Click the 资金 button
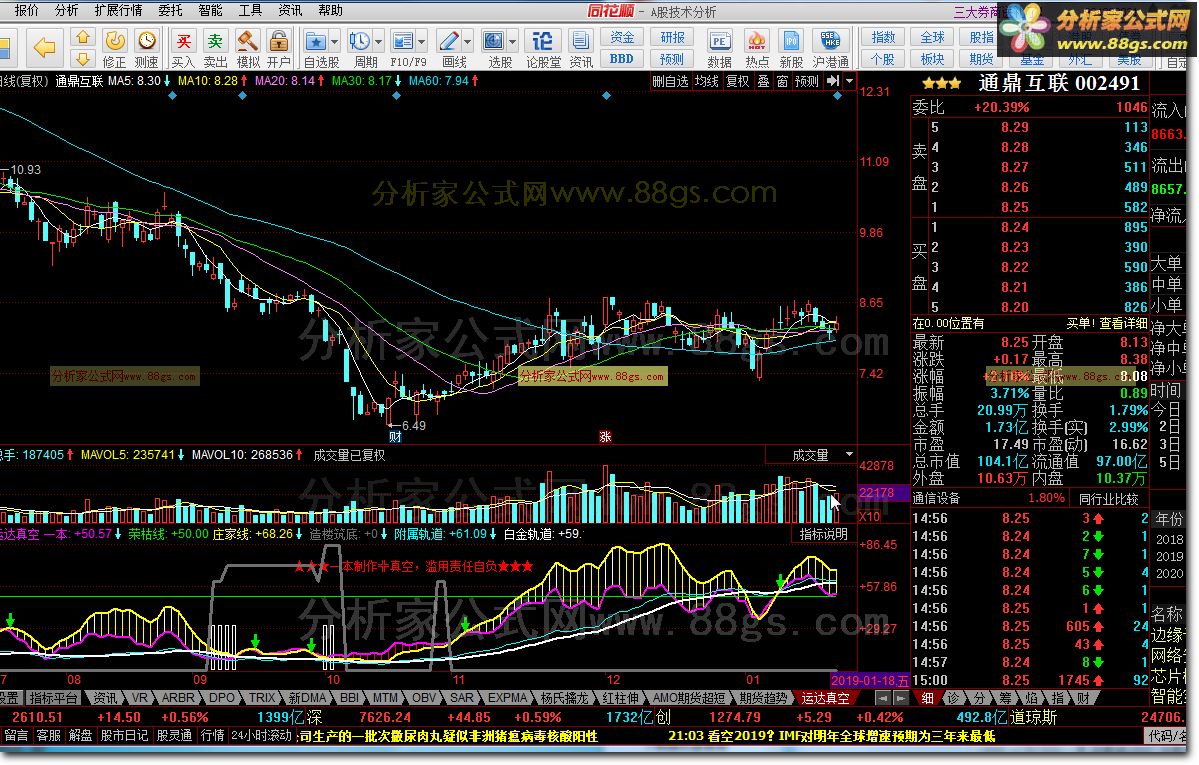 pyautogui.click(x=622, y=37)
